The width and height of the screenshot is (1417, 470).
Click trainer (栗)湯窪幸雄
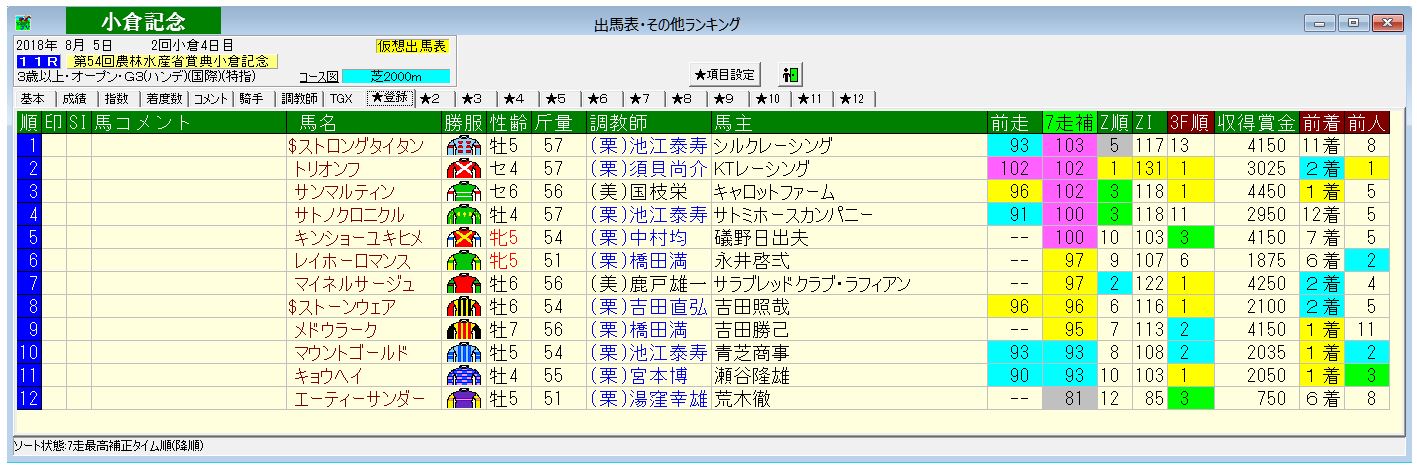click(648, 398)
